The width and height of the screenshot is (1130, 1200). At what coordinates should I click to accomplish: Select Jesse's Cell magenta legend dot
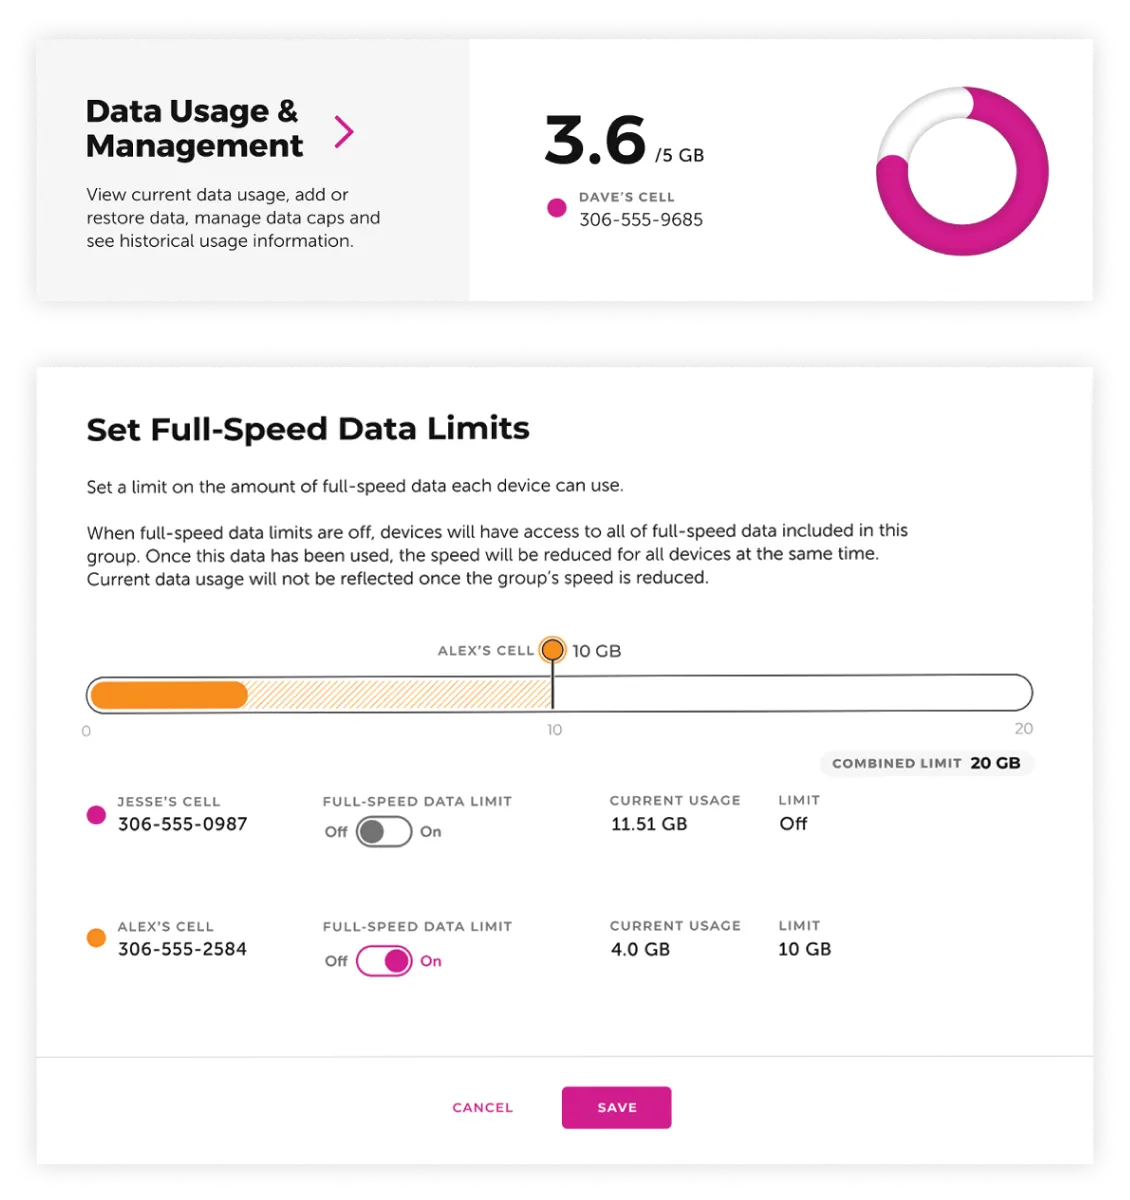coord(95,814)
